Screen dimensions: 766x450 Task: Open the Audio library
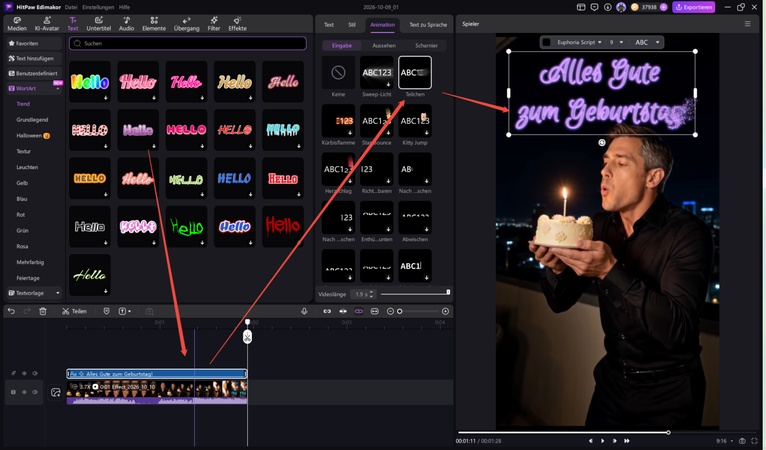pyautogui.click(x=127, y=24)
